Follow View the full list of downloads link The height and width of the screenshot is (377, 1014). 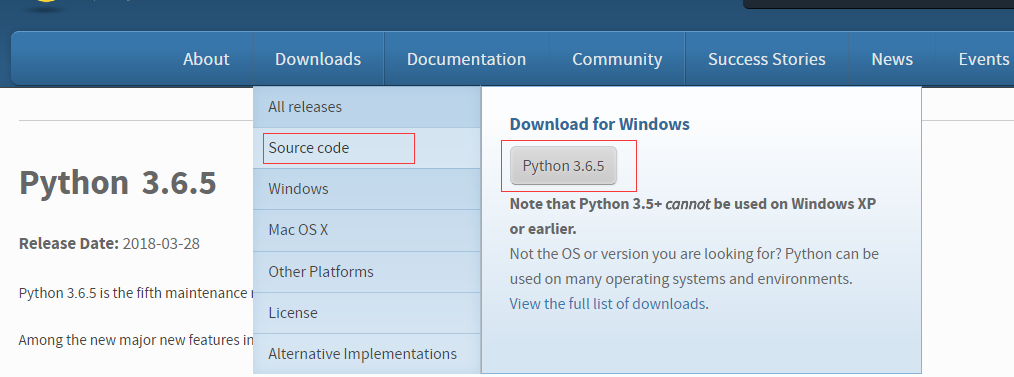(x=607, y=304)
